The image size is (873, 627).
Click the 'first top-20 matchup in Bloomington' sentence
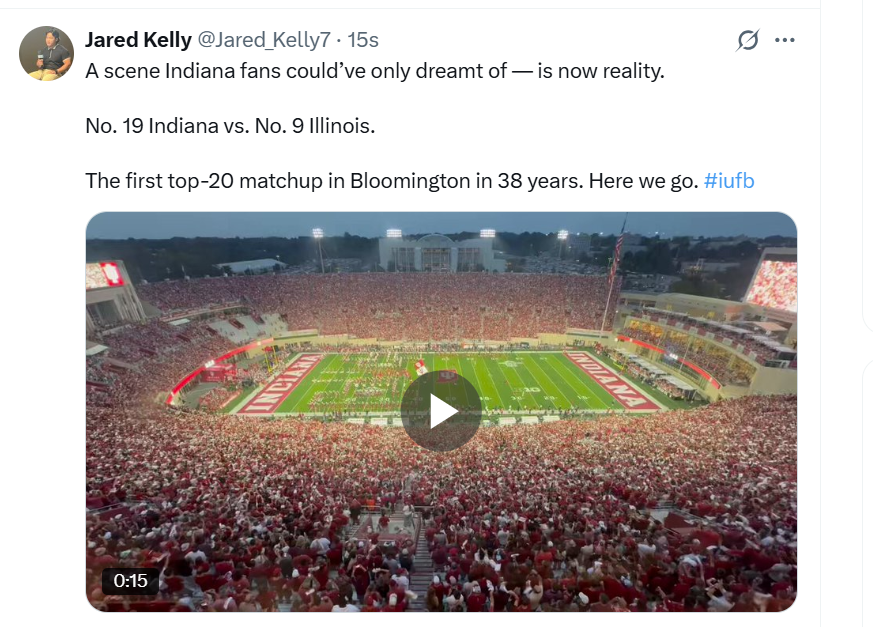pos(390,181)
